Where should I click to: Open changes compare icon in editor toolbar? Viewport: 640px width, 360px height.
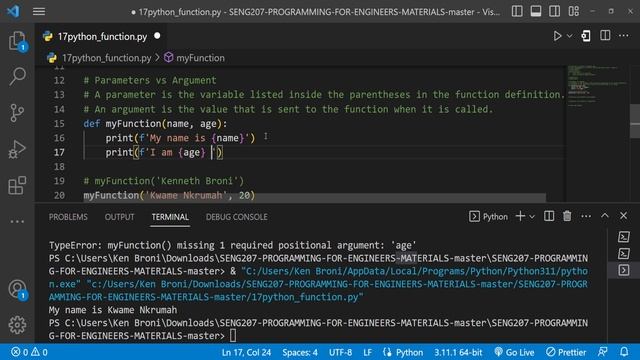coord(586,36)
